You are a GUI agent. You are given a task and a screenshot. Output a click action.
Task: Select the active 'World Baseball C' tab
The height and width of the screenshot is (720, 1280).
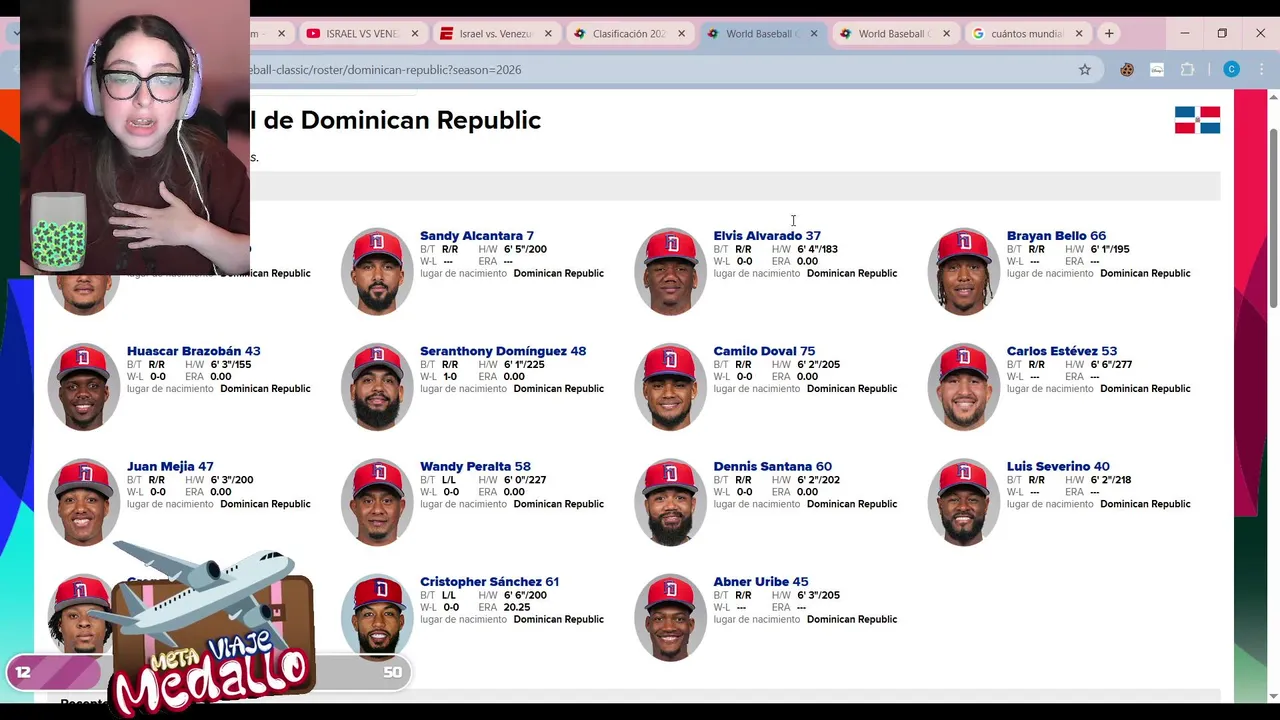point(761,34)
